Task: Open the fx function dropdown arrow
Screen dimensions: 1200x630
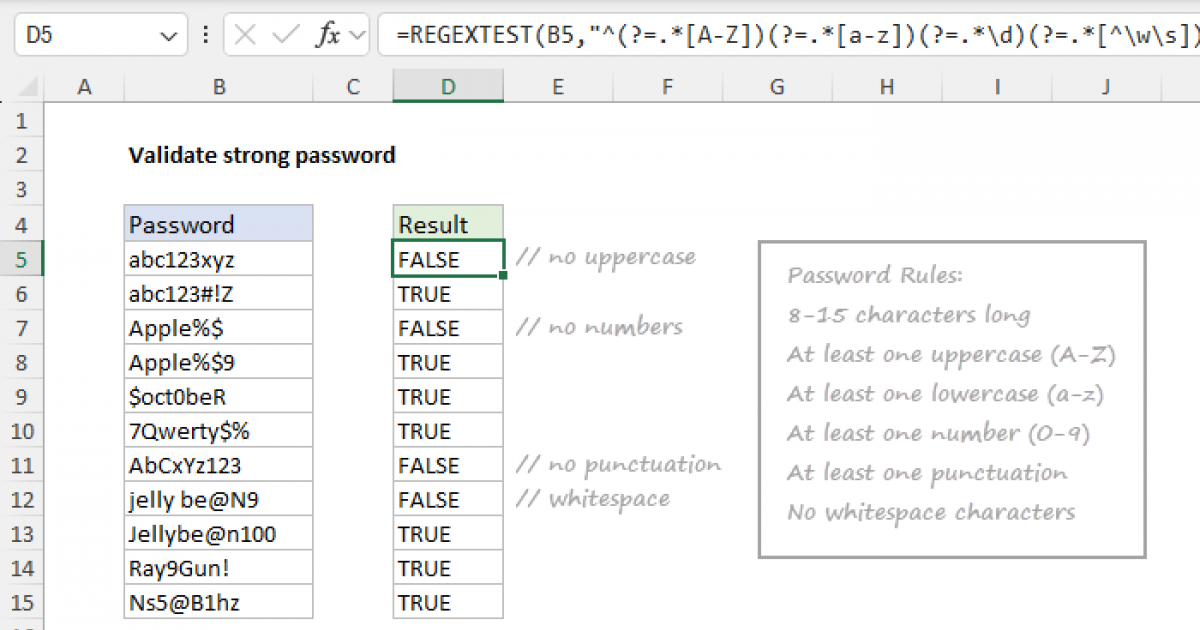Action: (356, 33)
